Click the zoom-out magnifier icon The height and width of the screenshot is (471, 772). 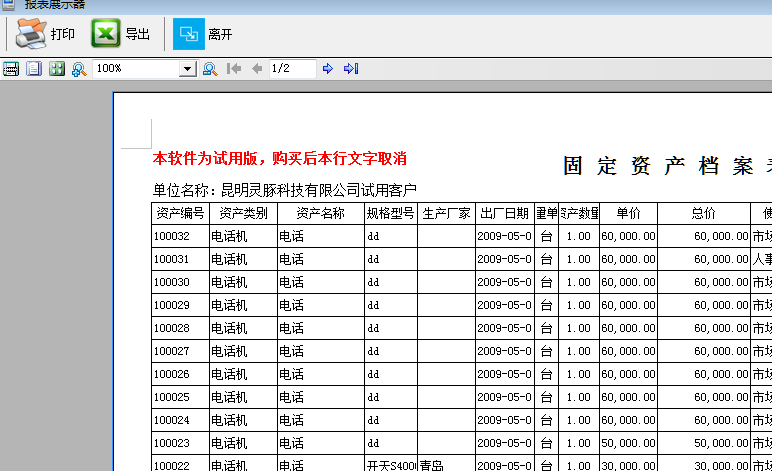[x=210, y=69]
